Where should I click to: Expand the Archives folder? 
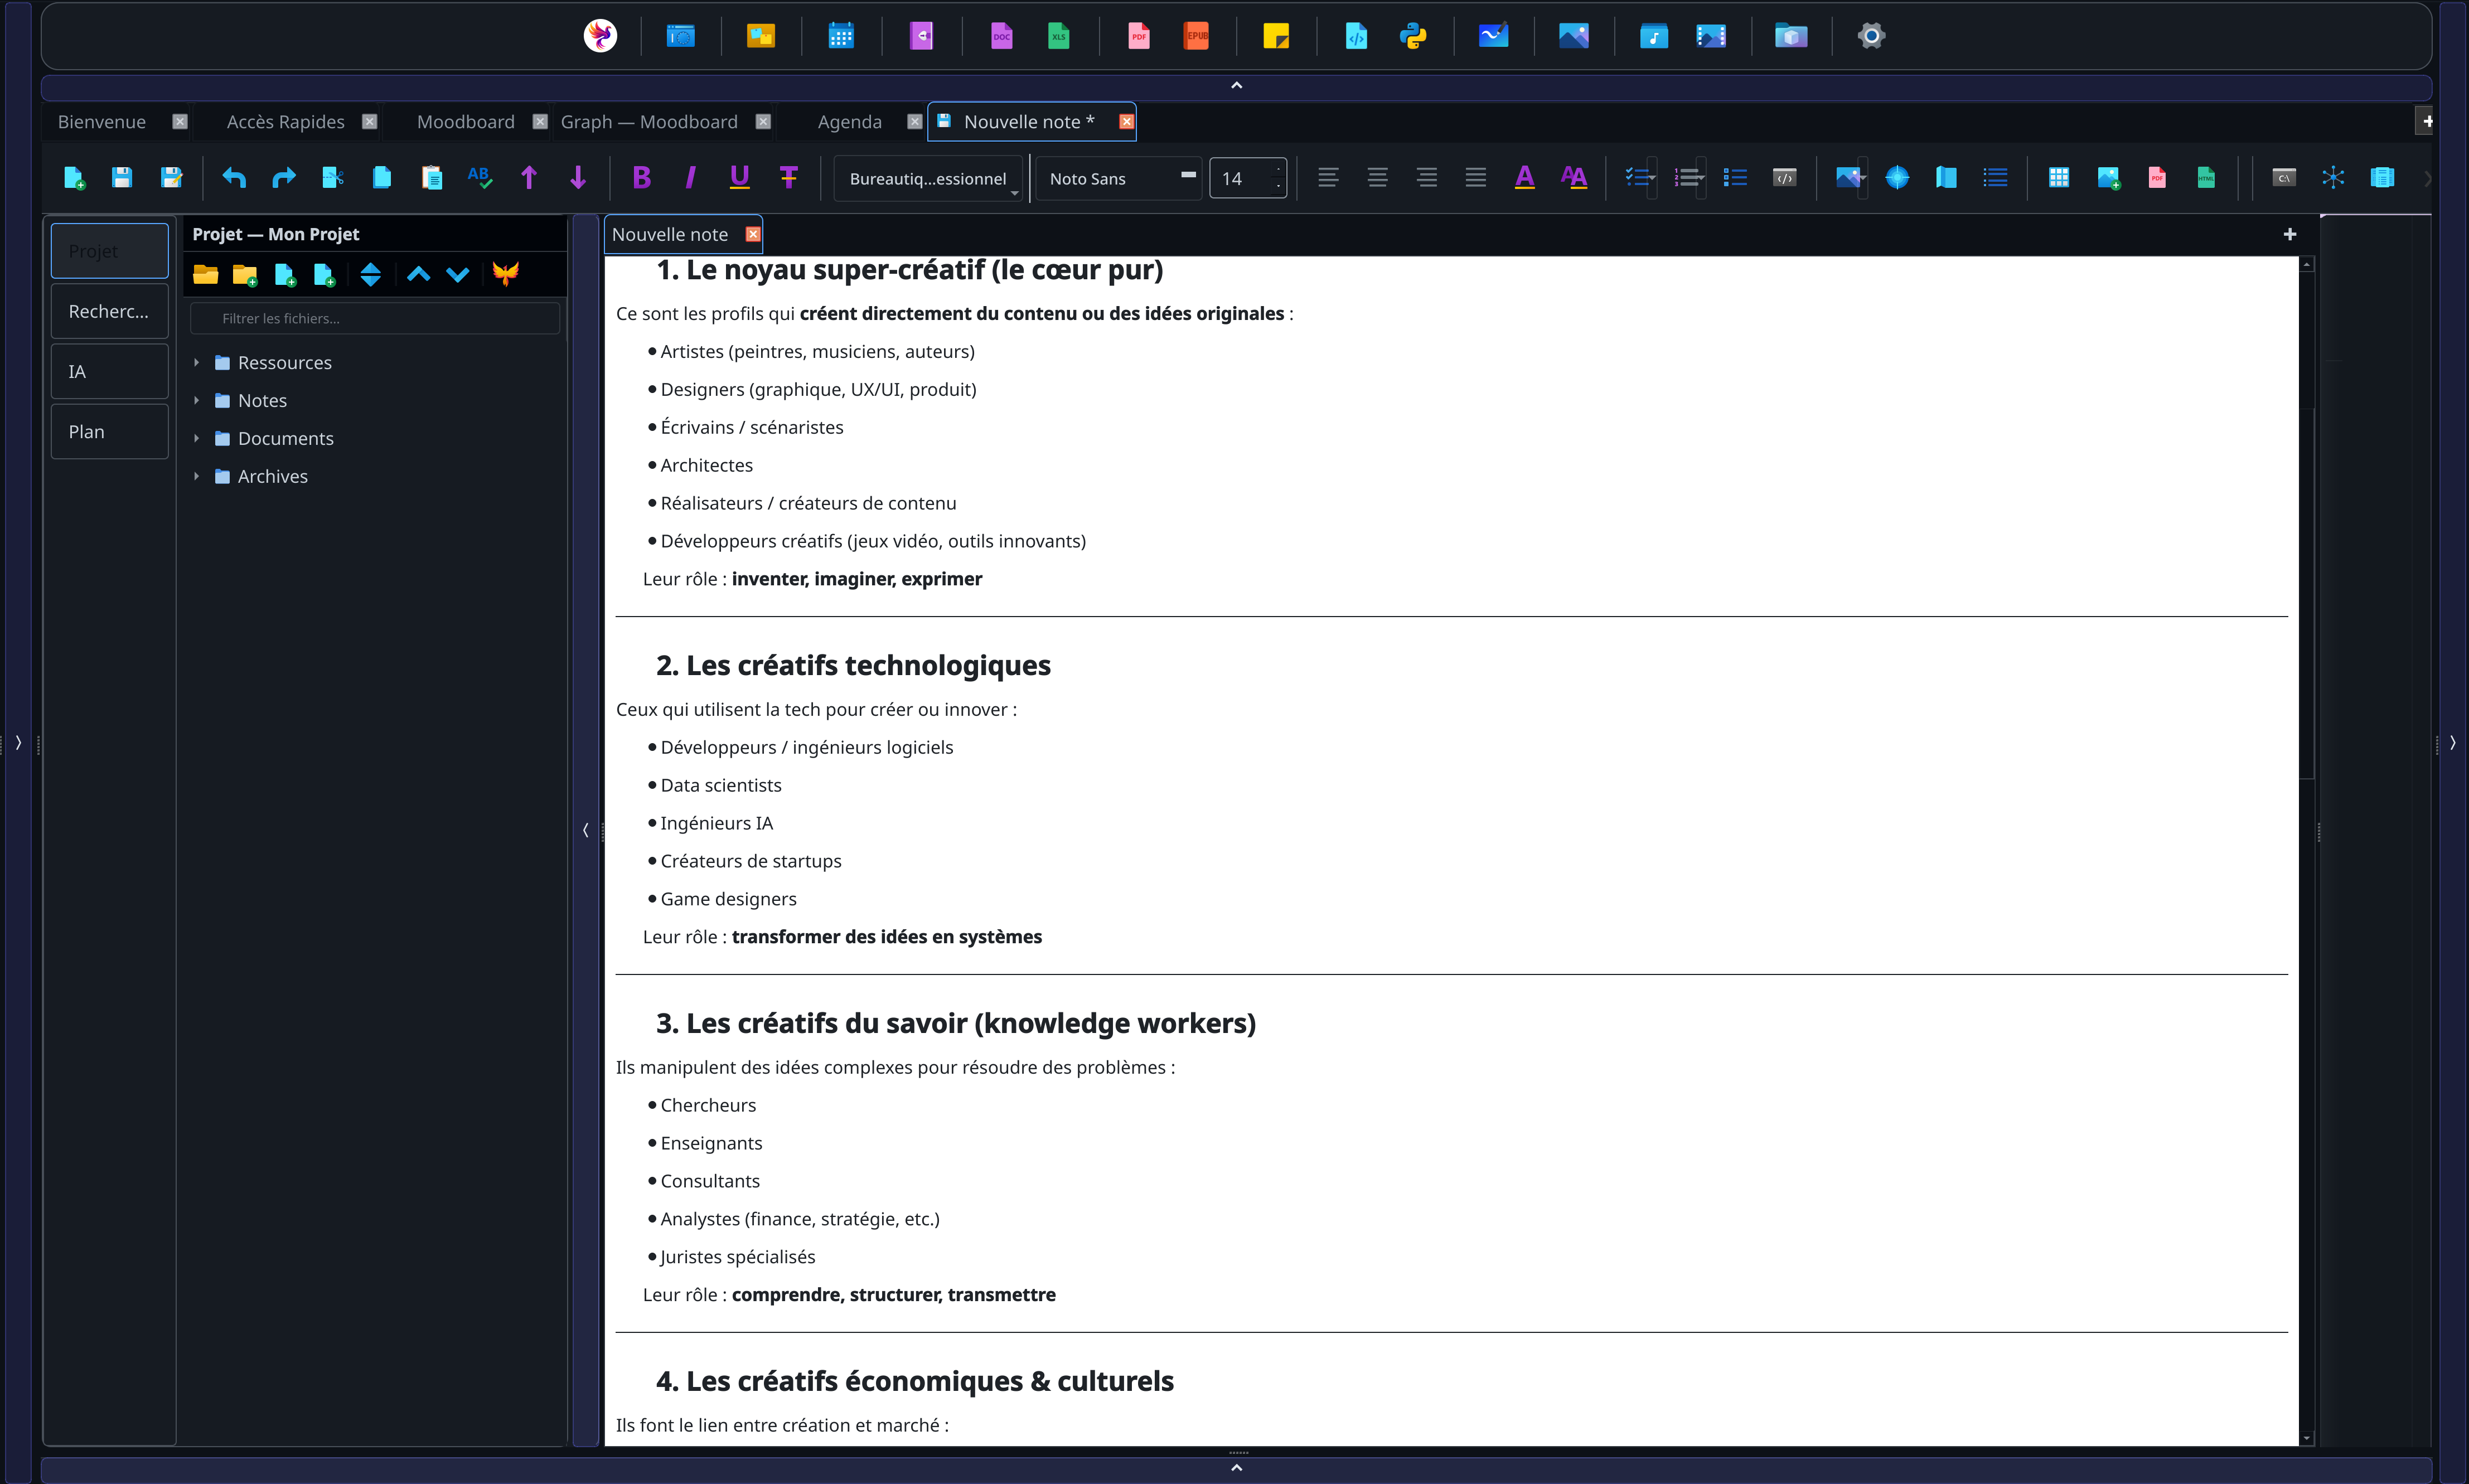point(197,477)
